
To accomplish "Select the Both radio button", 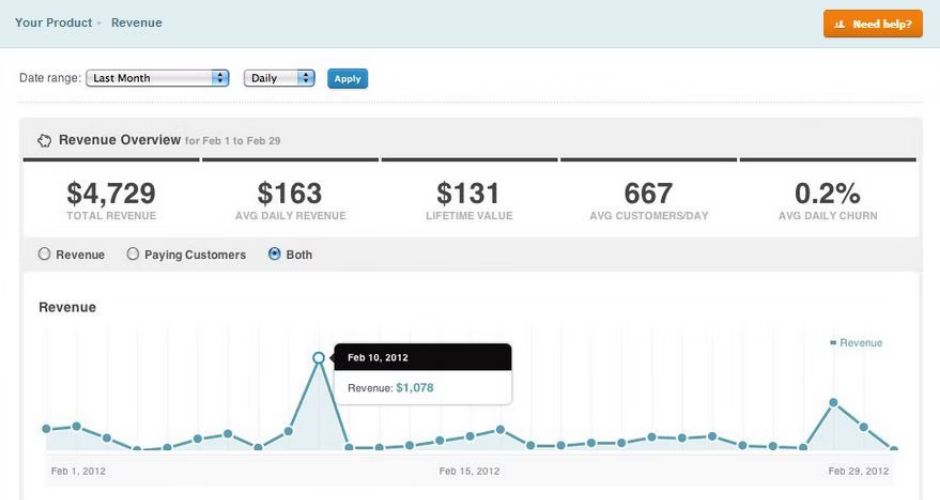I will pos(274,254).
